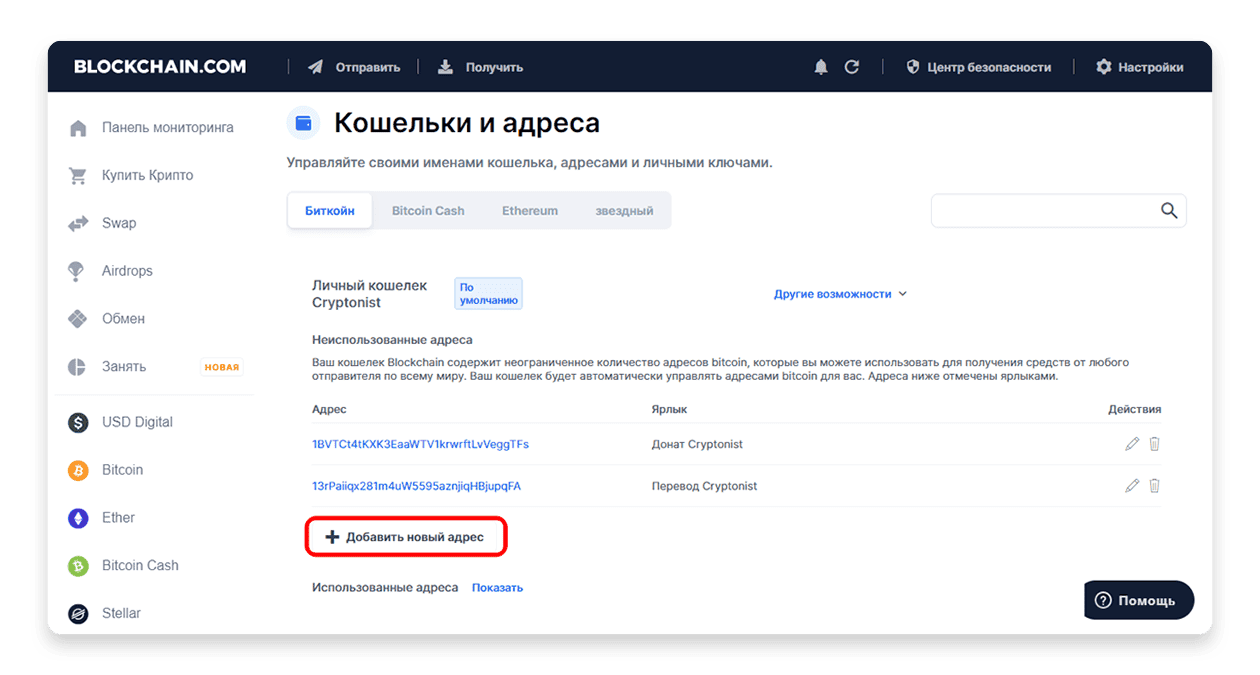
Task: Click the refresh icon in header
Action: point(852,67)
